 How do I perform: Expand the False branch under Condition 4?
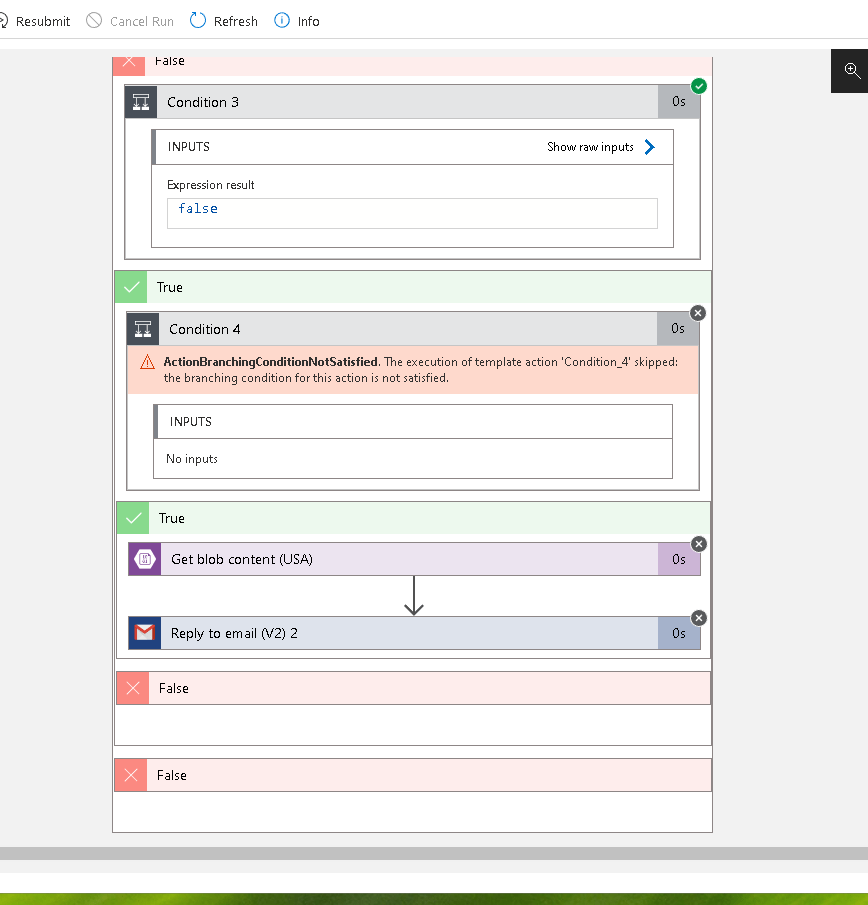413,688
